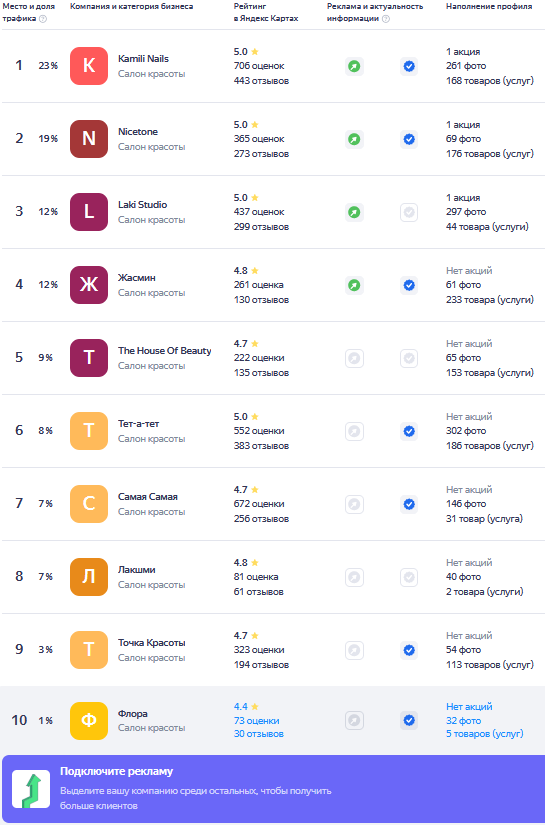Select the yellow Флора company avatar
Viewport: 545px width, 825px height.
click(89, 721)
